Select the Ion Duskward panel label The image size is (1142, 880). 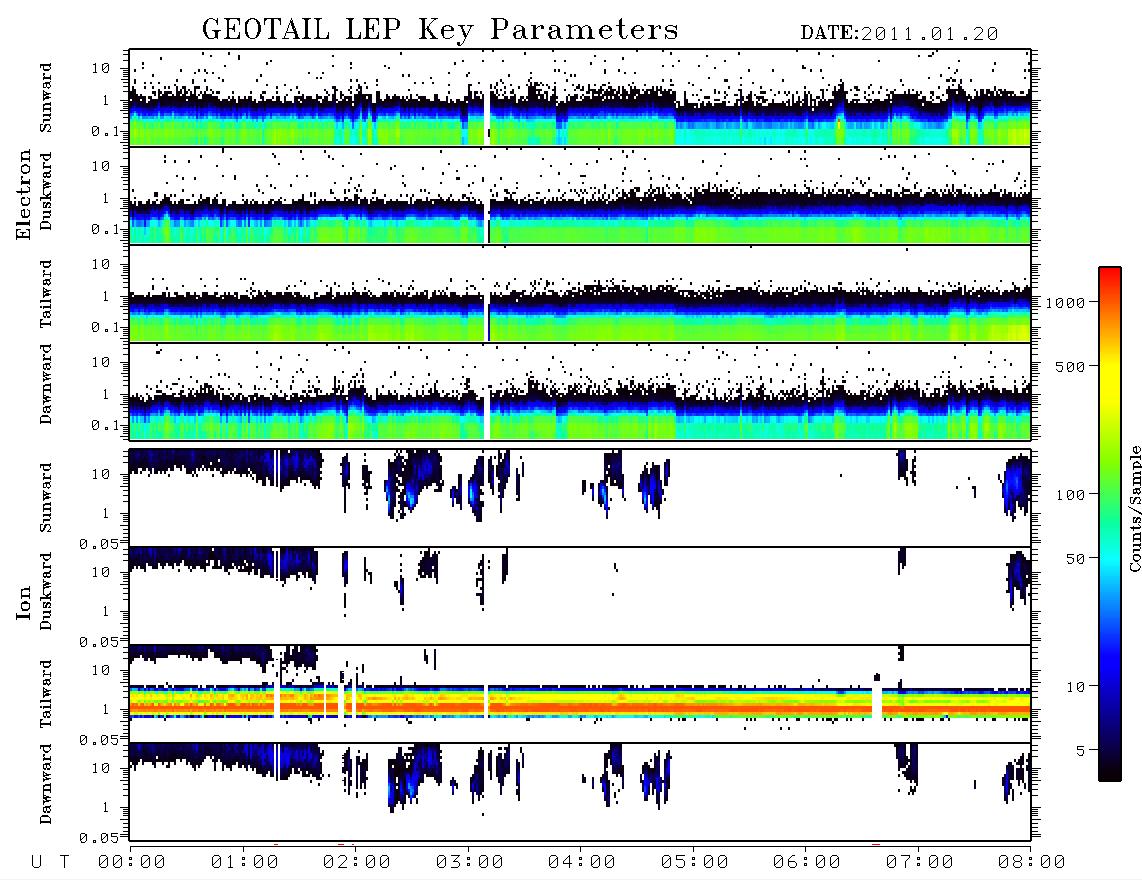(46, 591)
